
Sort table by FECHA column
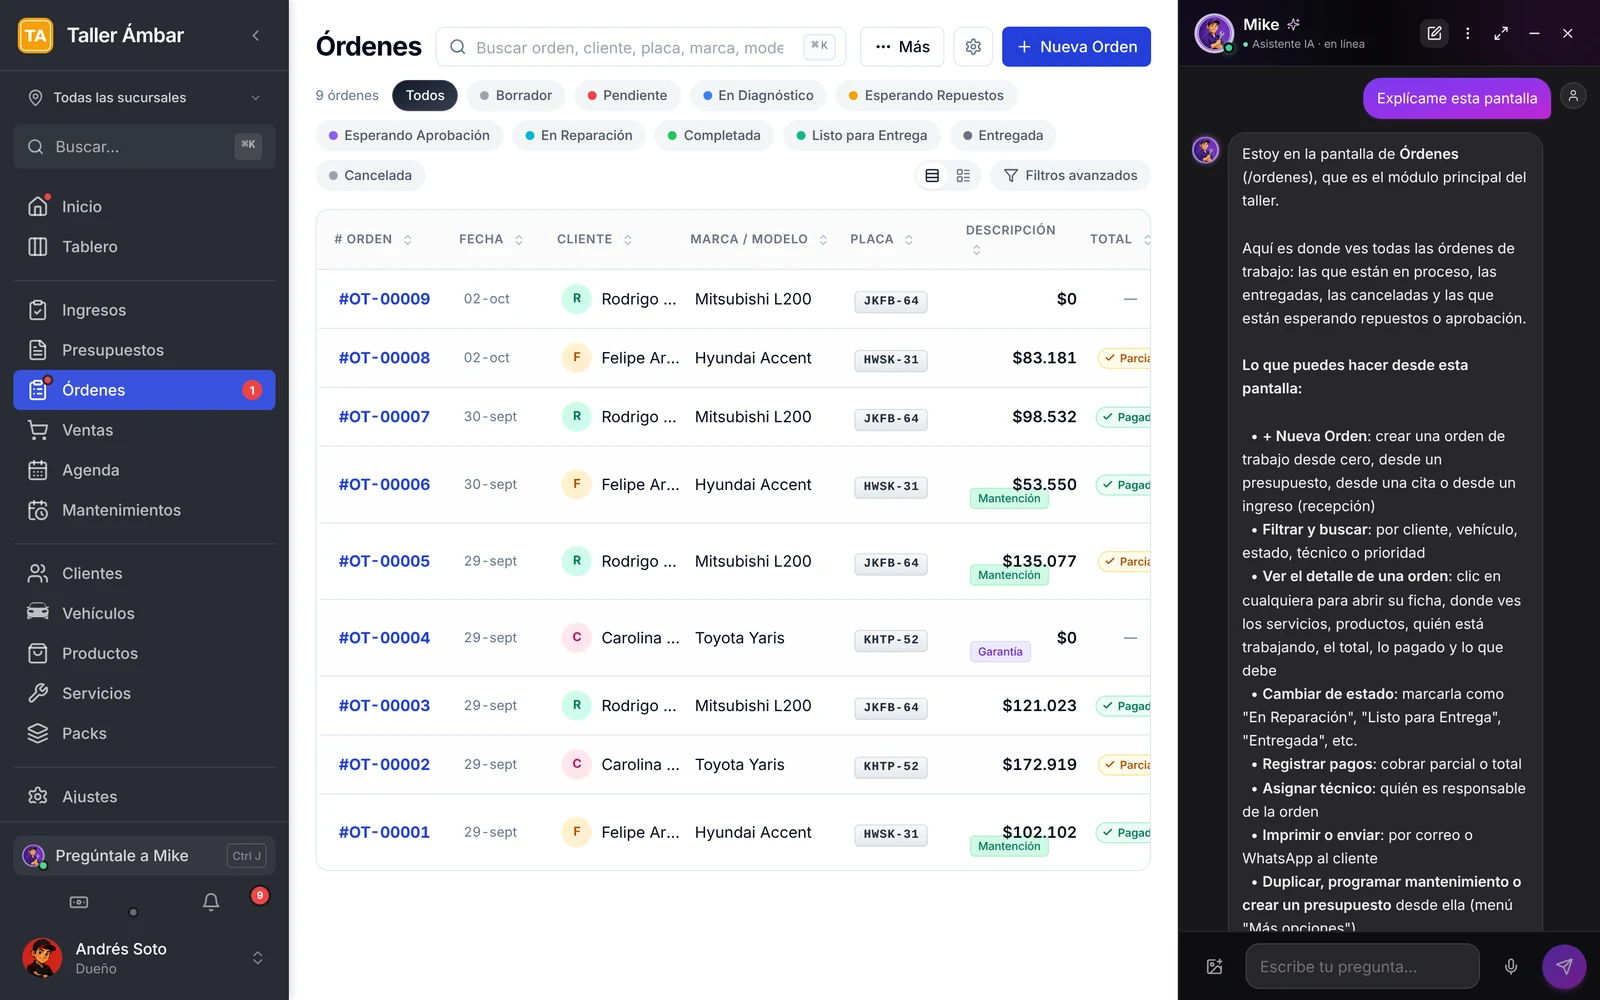click(x=491, y=240)
